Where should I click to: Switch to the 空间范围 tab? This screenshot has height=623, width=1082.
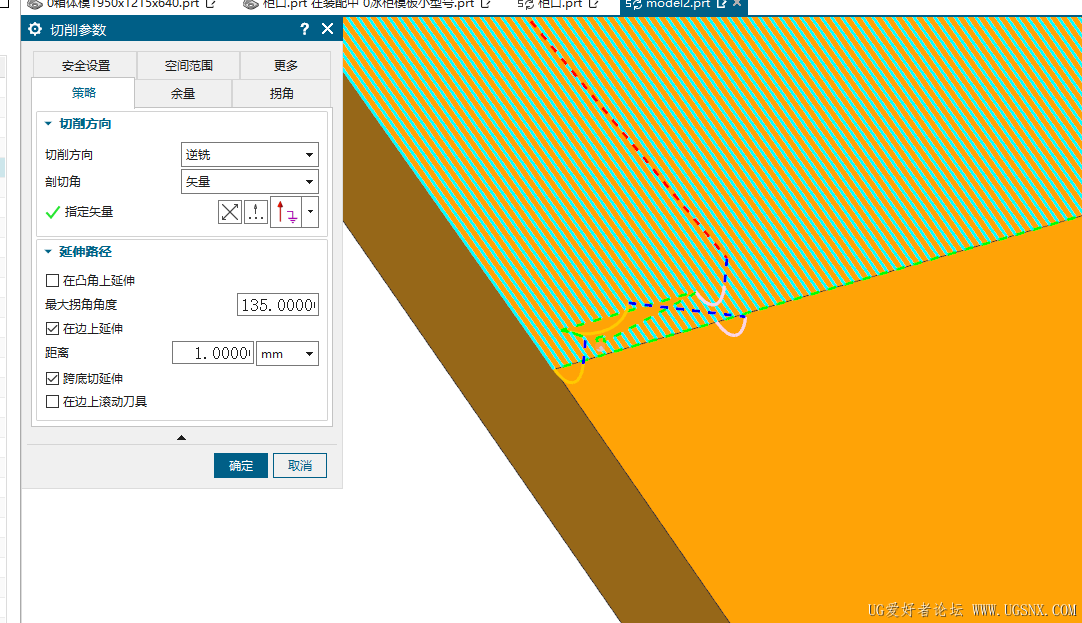pos(188,66)
